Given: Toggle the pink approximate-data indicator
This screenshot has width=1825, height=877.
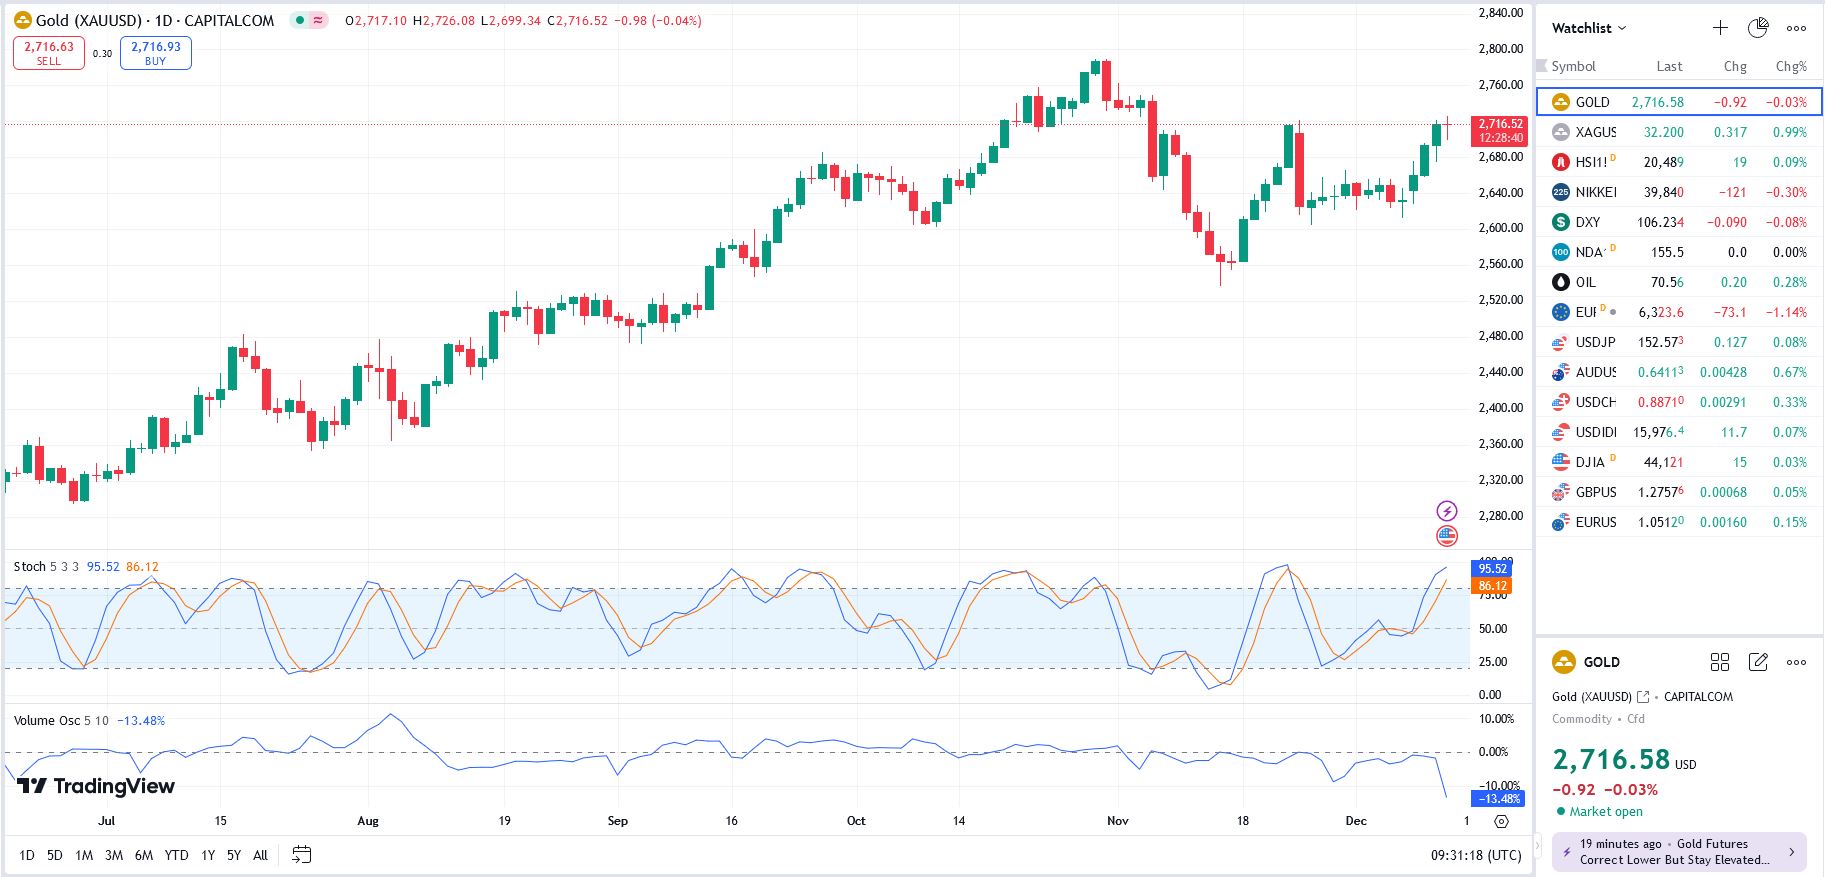Looking at the screenshot, I should tap(319, 20).
